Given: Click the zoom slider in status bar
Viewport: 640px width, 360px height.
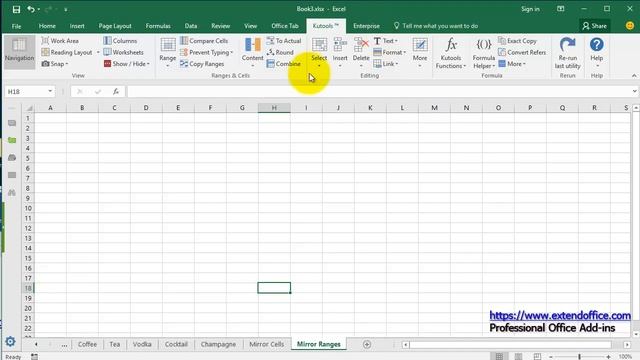Looking at the screenshot, I should click(580, 357).
